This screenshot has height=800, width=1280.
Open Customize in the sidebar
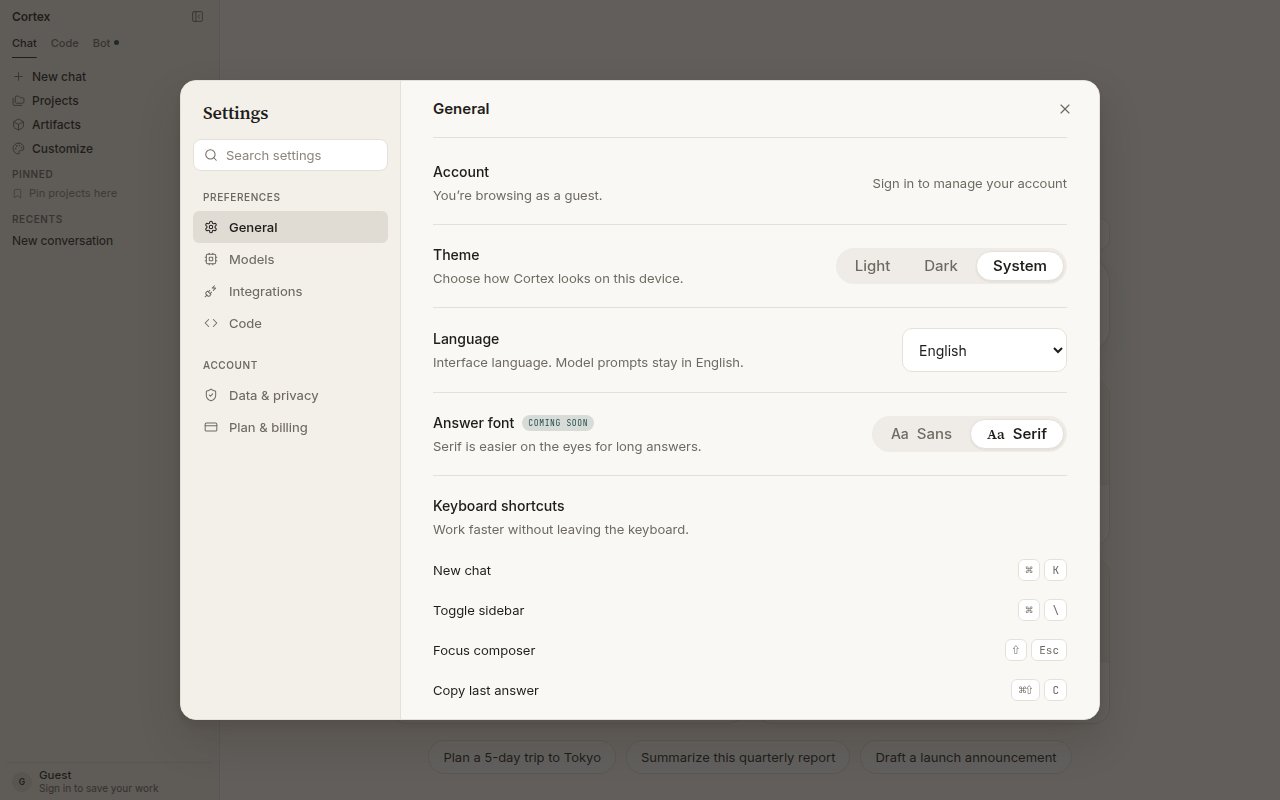[x=109, y=148]
